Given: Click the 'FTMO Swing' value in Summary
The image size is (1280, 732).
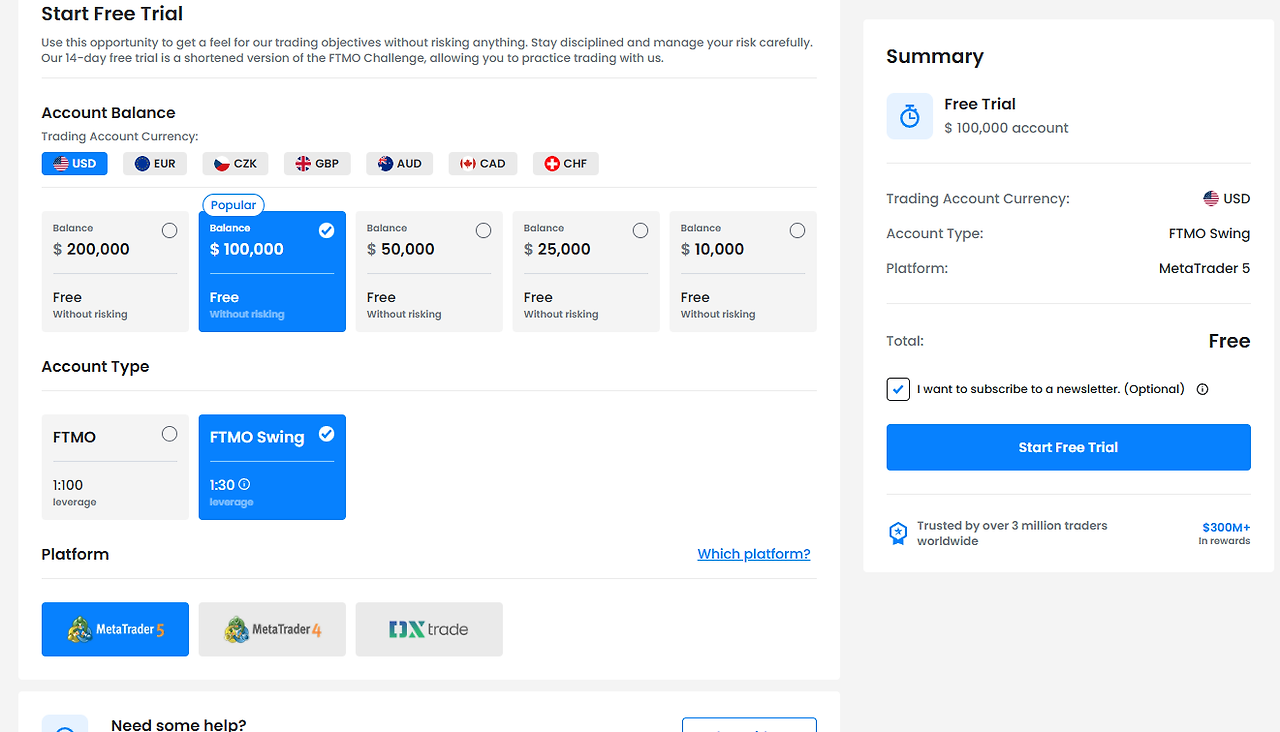Looking at the screenshot, I should click(x=1209, y=233).
